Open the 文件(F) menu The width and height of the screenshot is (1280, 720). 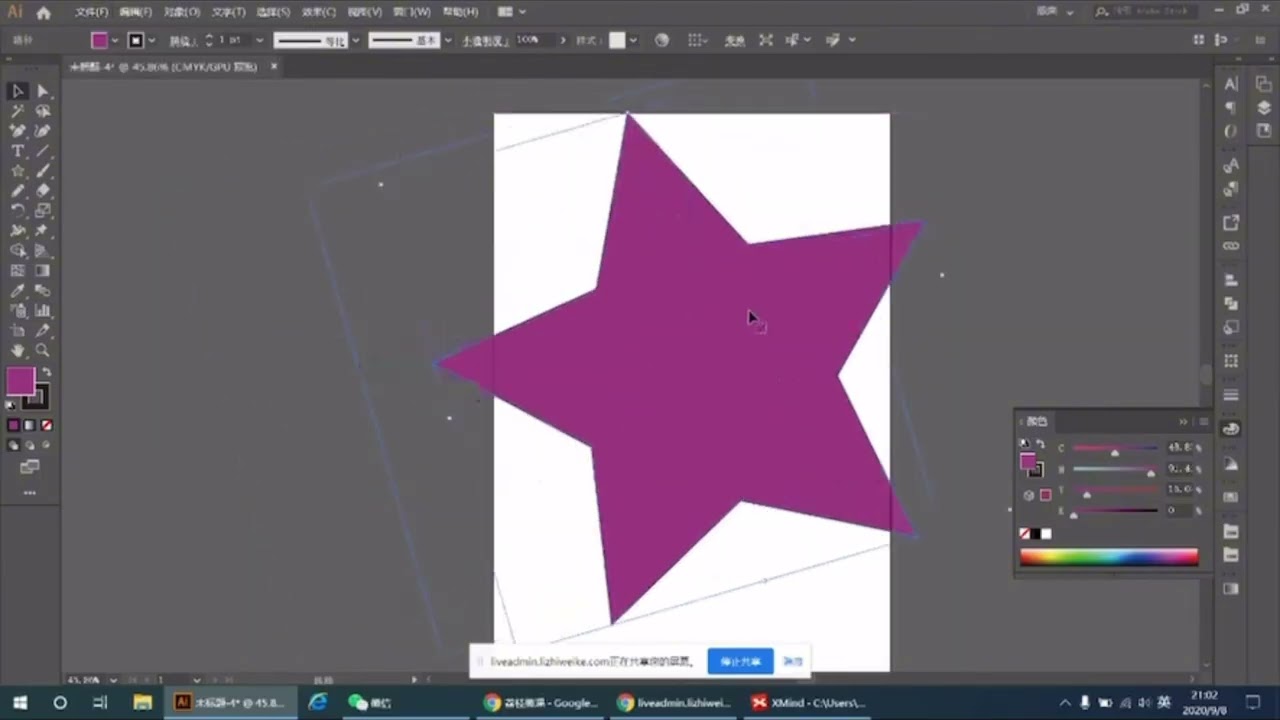coord(92,12)
